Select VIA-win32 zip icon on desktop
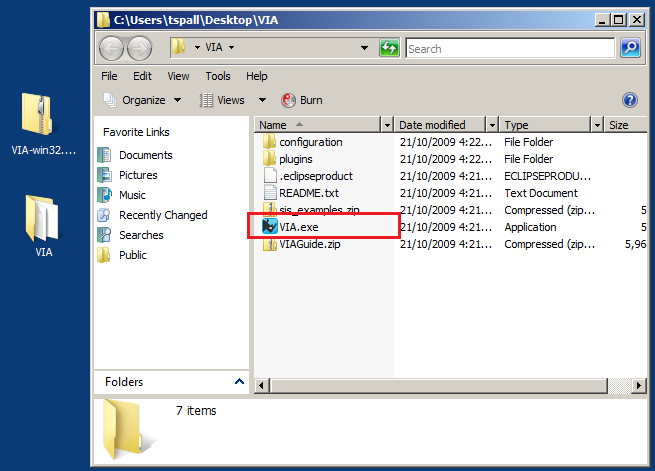 pos(37,115)
